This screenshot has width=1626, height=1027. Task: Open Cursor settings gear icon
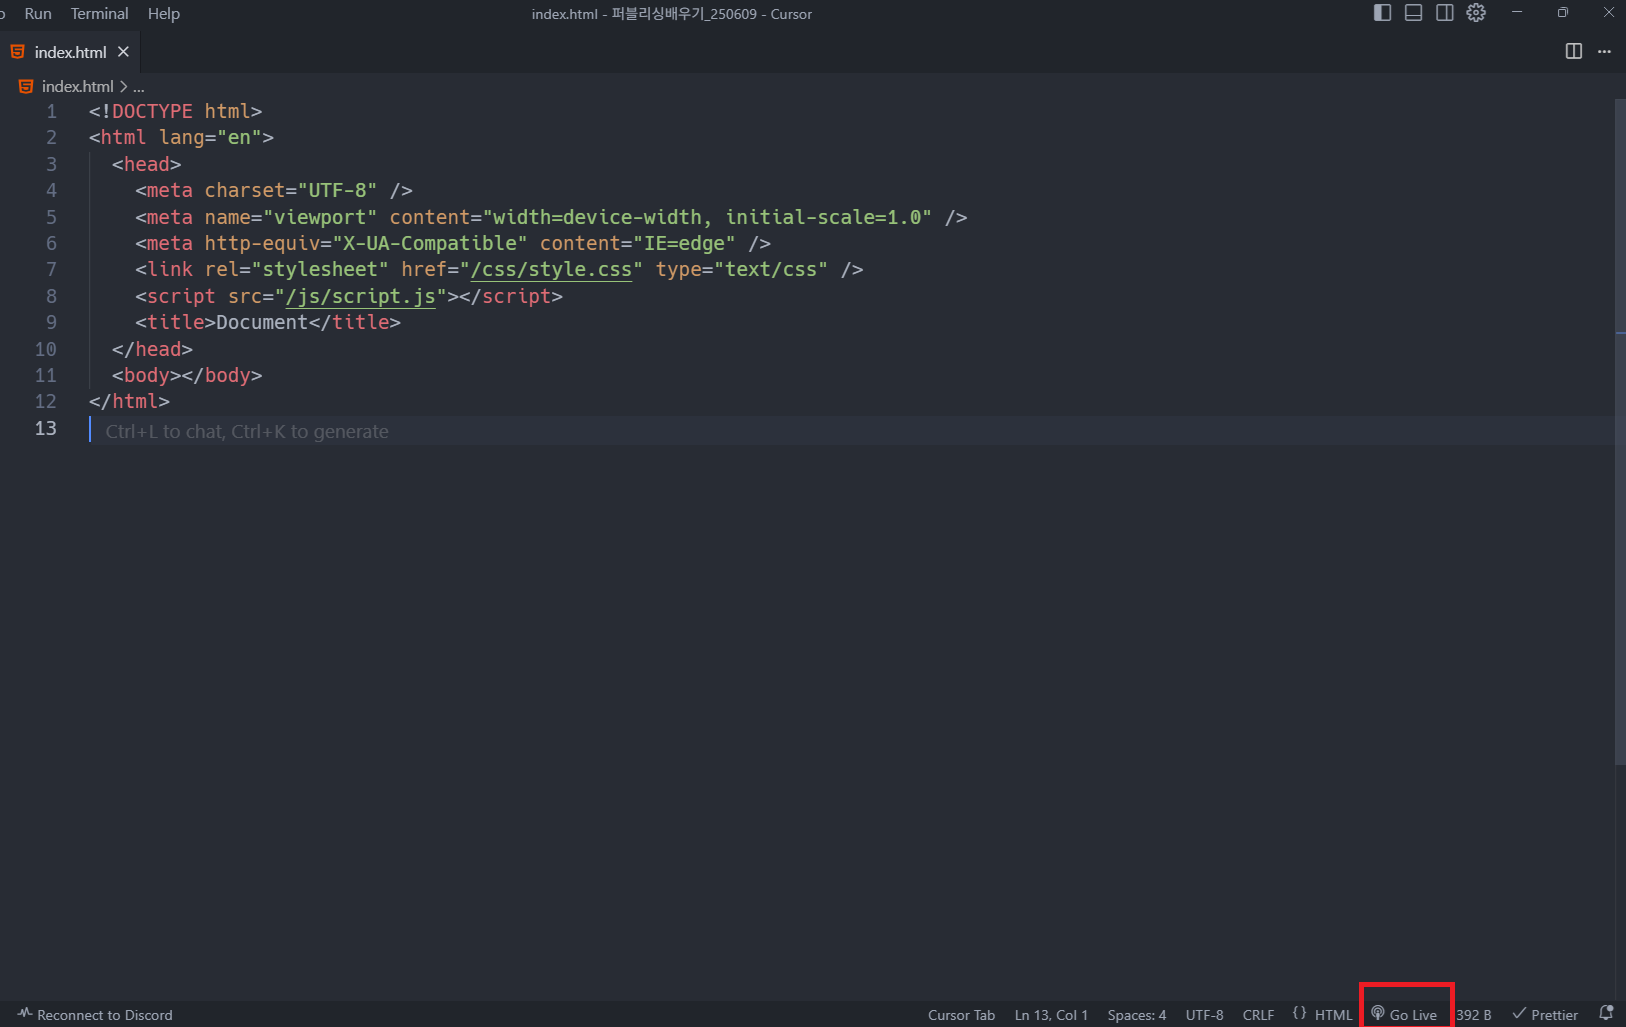(x=1476, y=13)
